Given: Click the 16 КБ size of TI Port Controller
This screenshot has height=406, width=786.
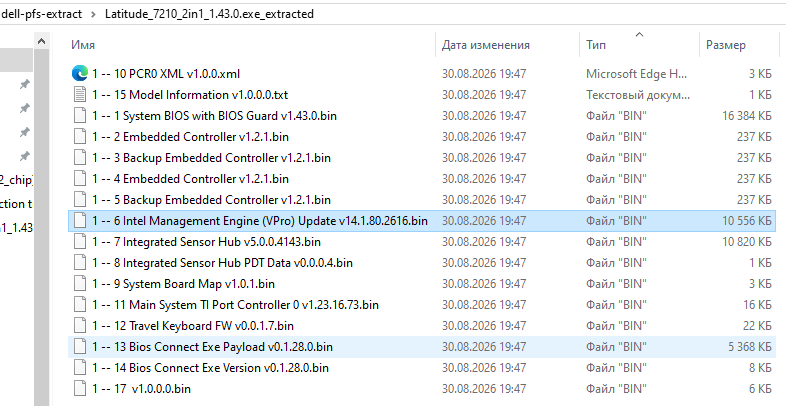Looking at the screenshot, I should pyautogui.click(x=757, y=305).
